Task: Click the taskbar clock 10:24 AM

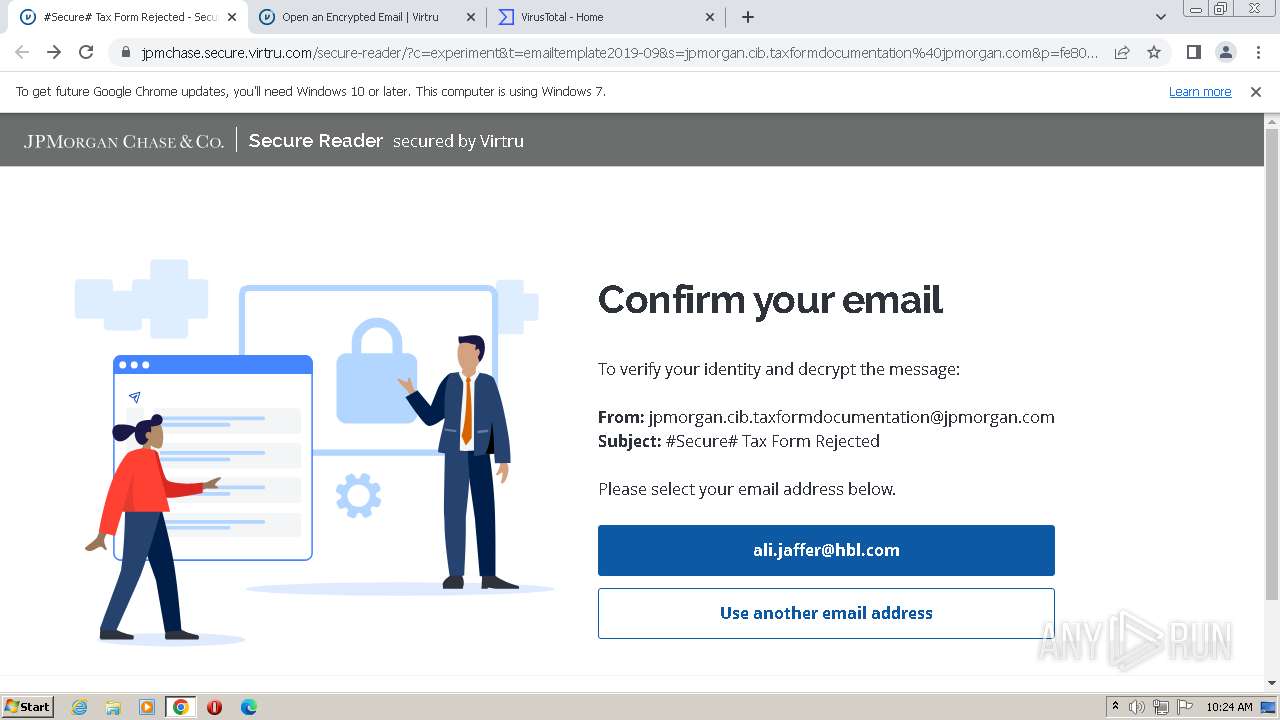Action: click(1229, 707)
